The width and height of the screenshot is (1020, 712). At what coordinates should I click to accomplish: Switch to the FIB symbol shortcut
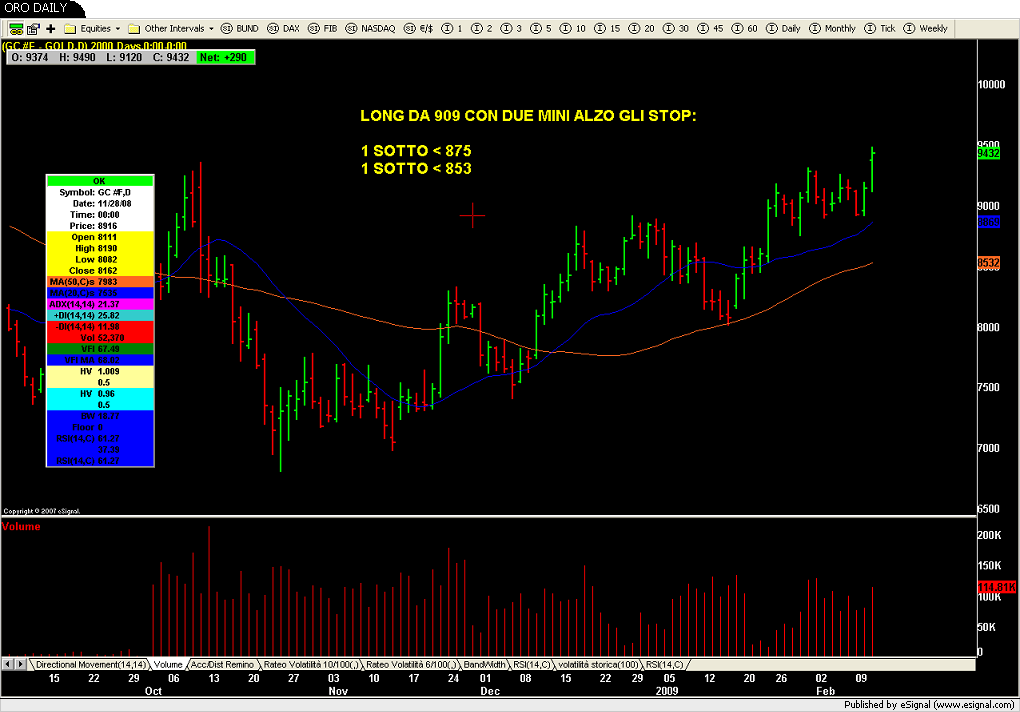(x=322, y=29)
